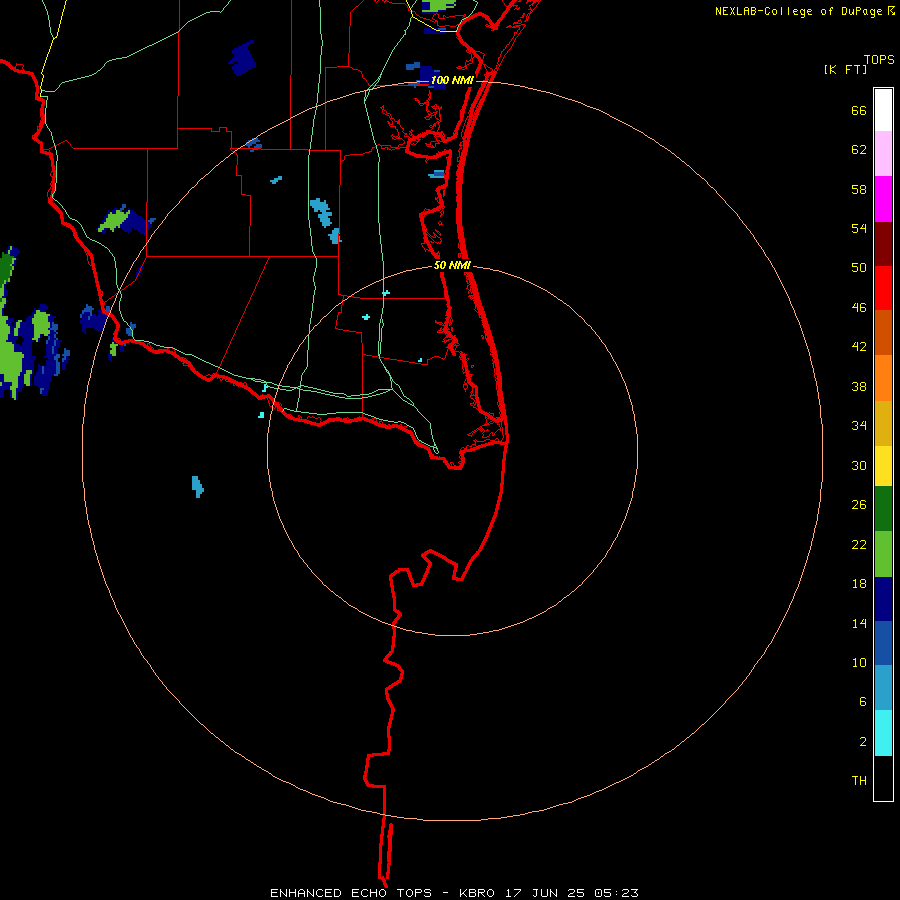
Task: Select the dark orange legend swatch
Action: pos(883,333)
